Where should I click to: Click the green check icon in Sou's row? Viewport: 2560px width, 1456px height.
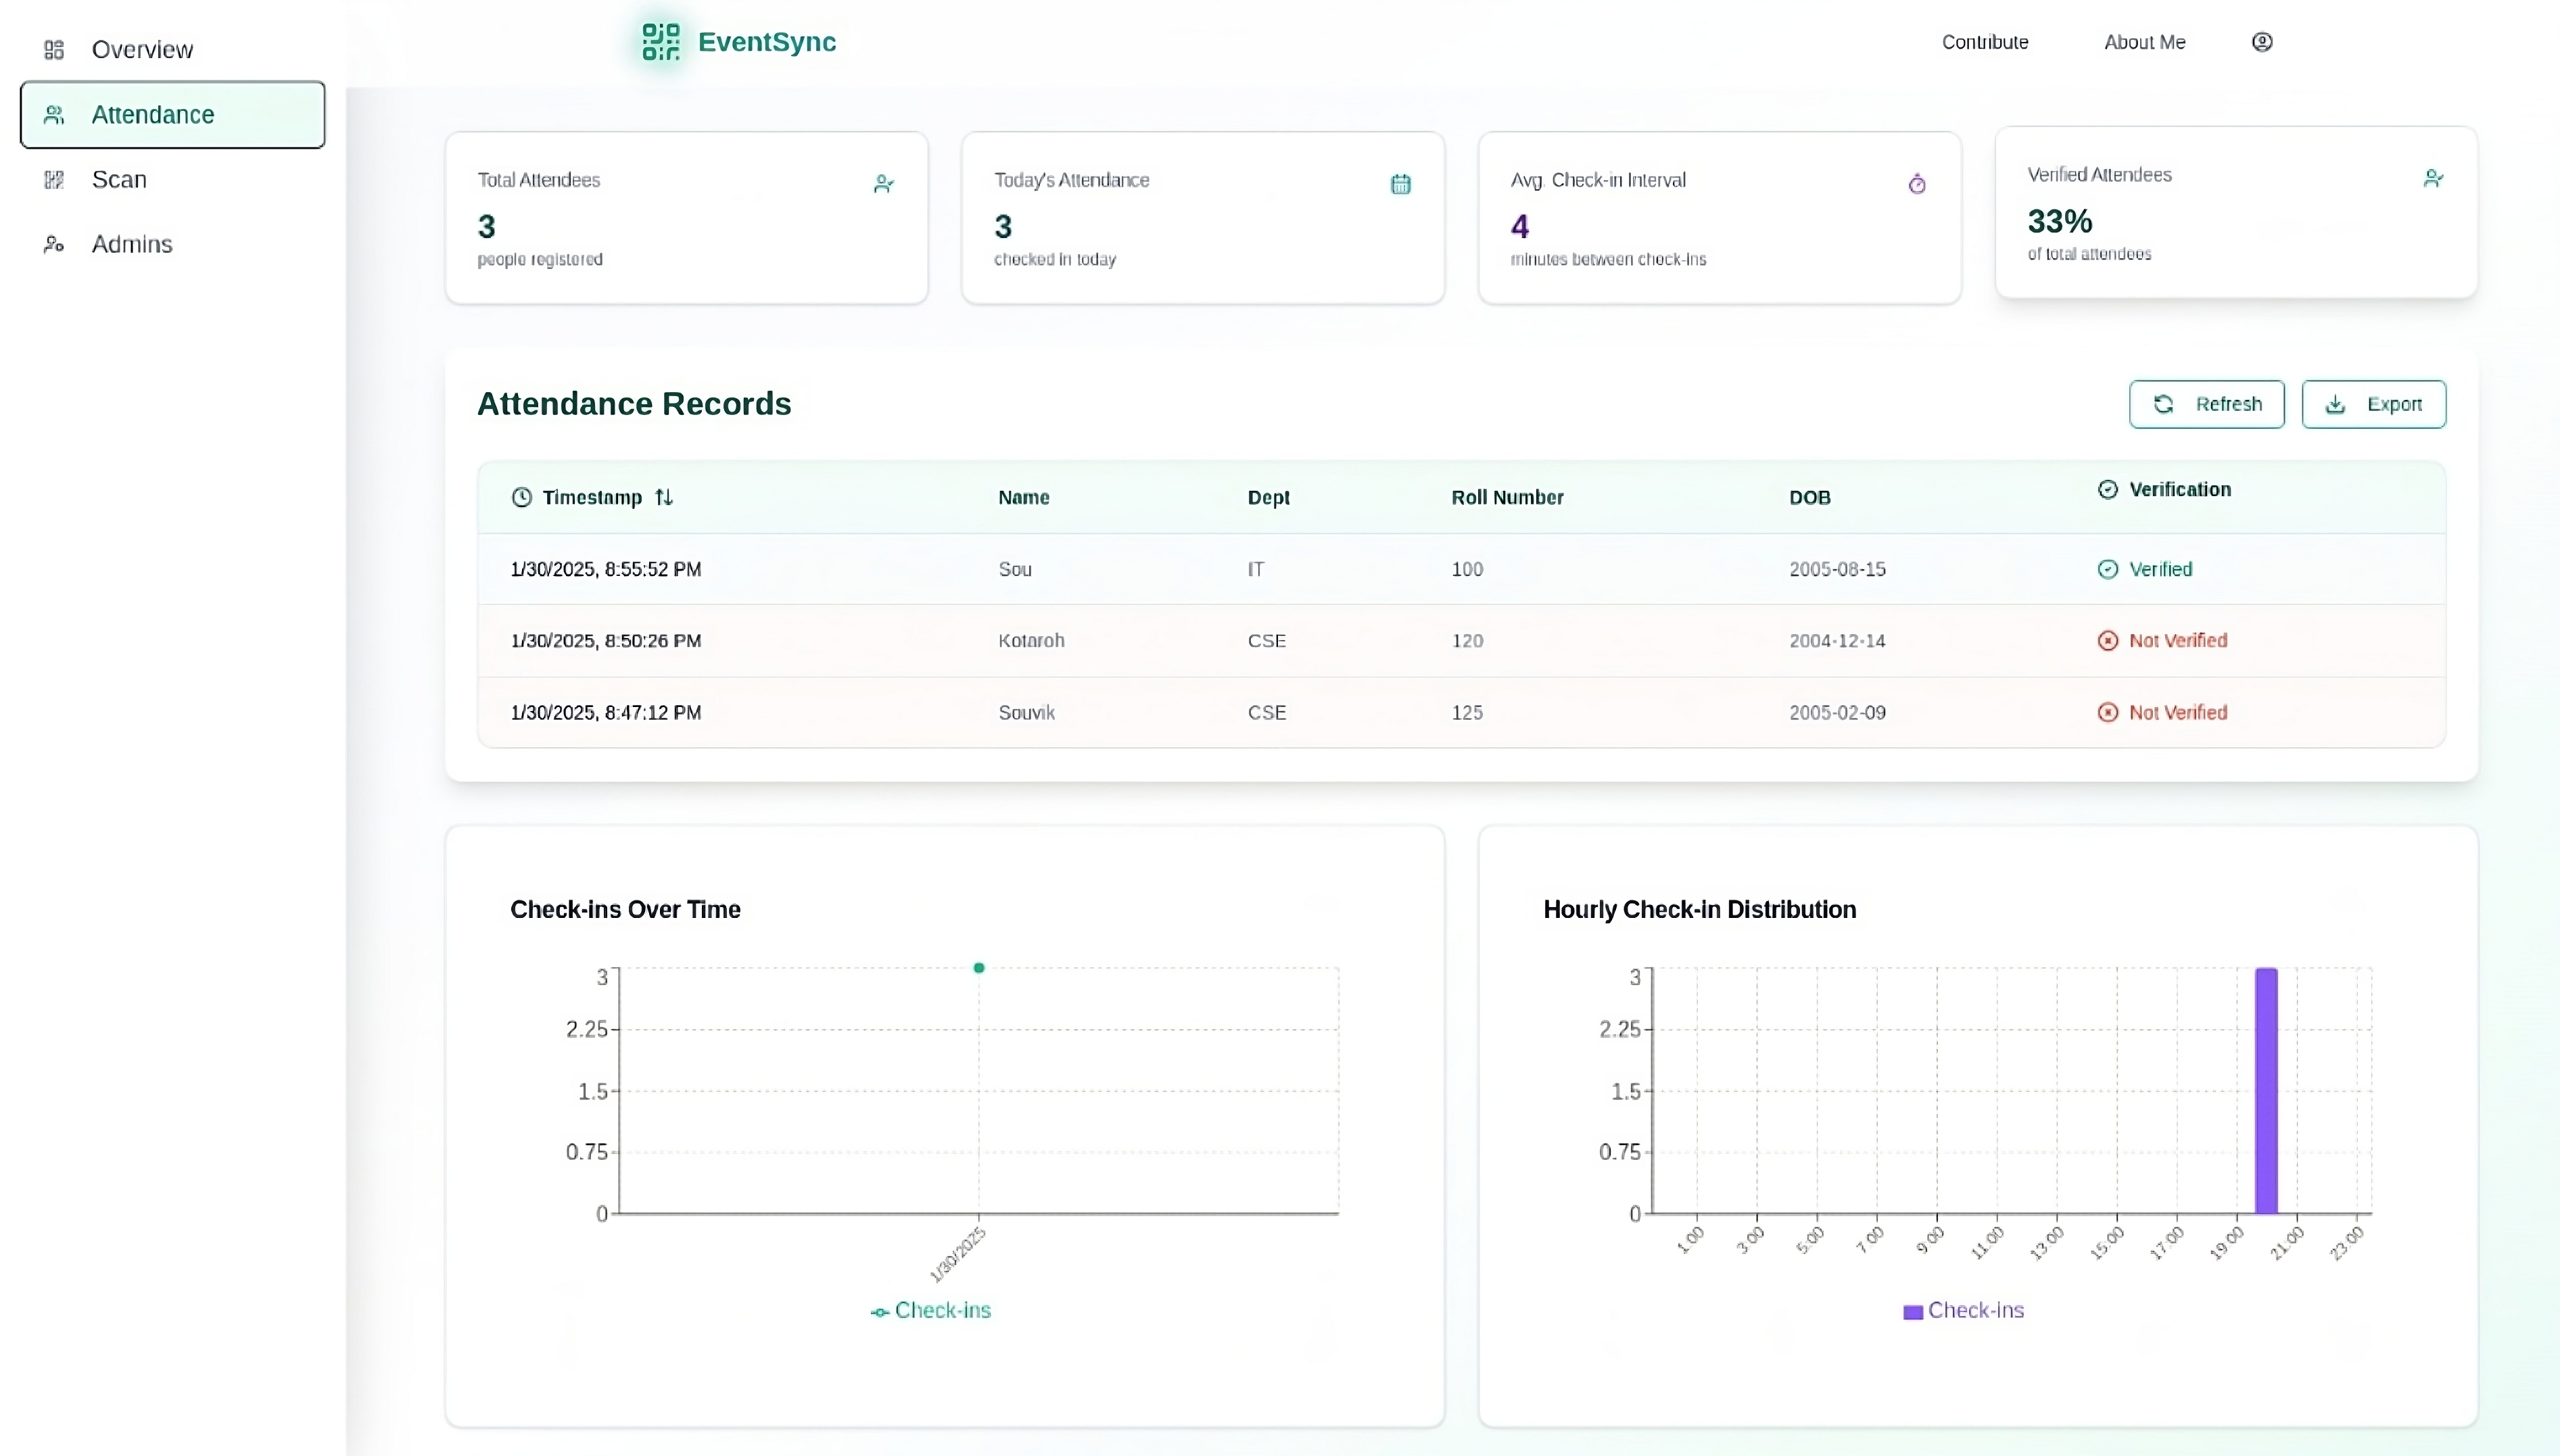[2107, 569]
